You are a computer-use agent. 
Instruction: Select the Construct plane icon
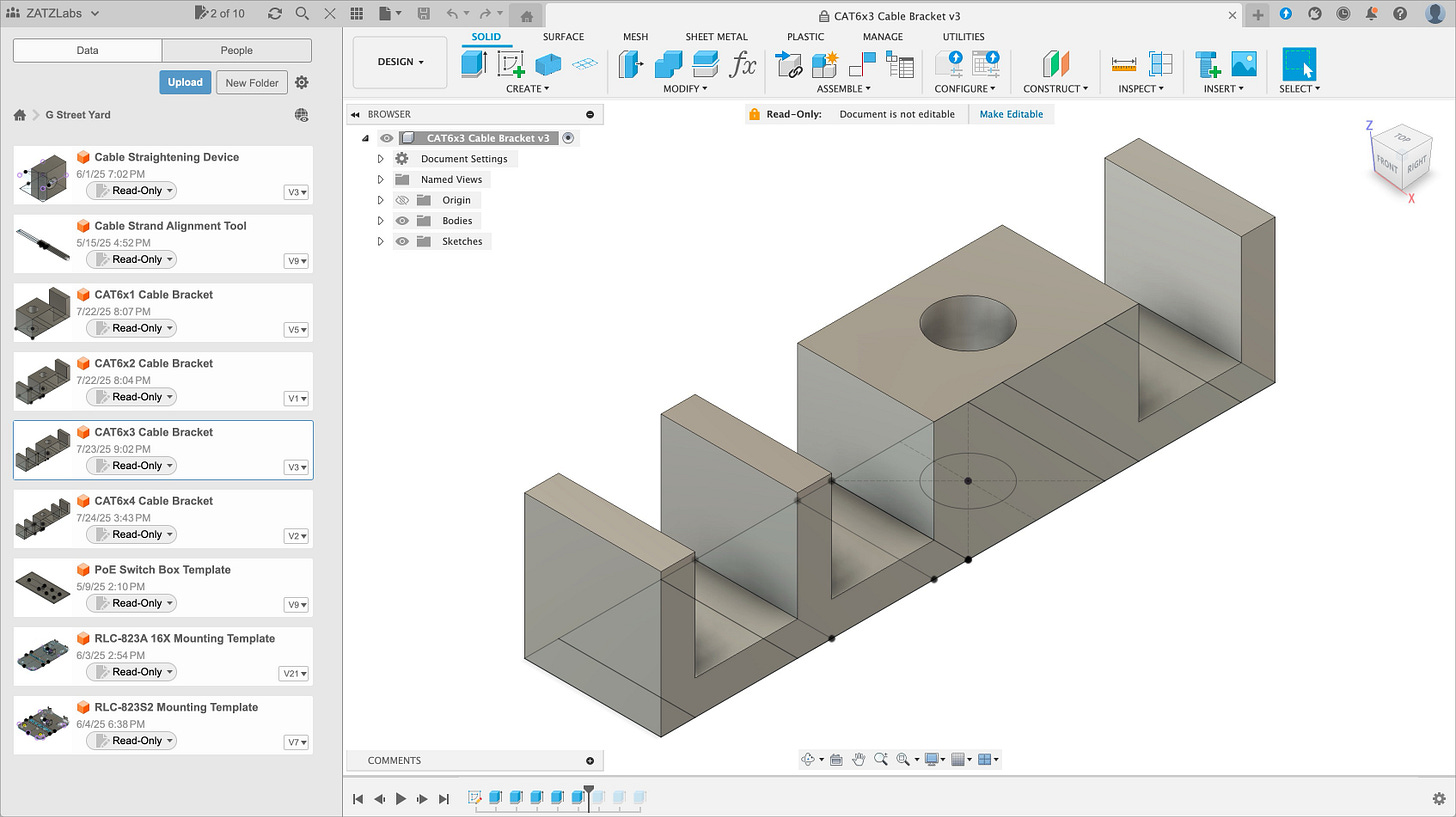point(1056,64)
